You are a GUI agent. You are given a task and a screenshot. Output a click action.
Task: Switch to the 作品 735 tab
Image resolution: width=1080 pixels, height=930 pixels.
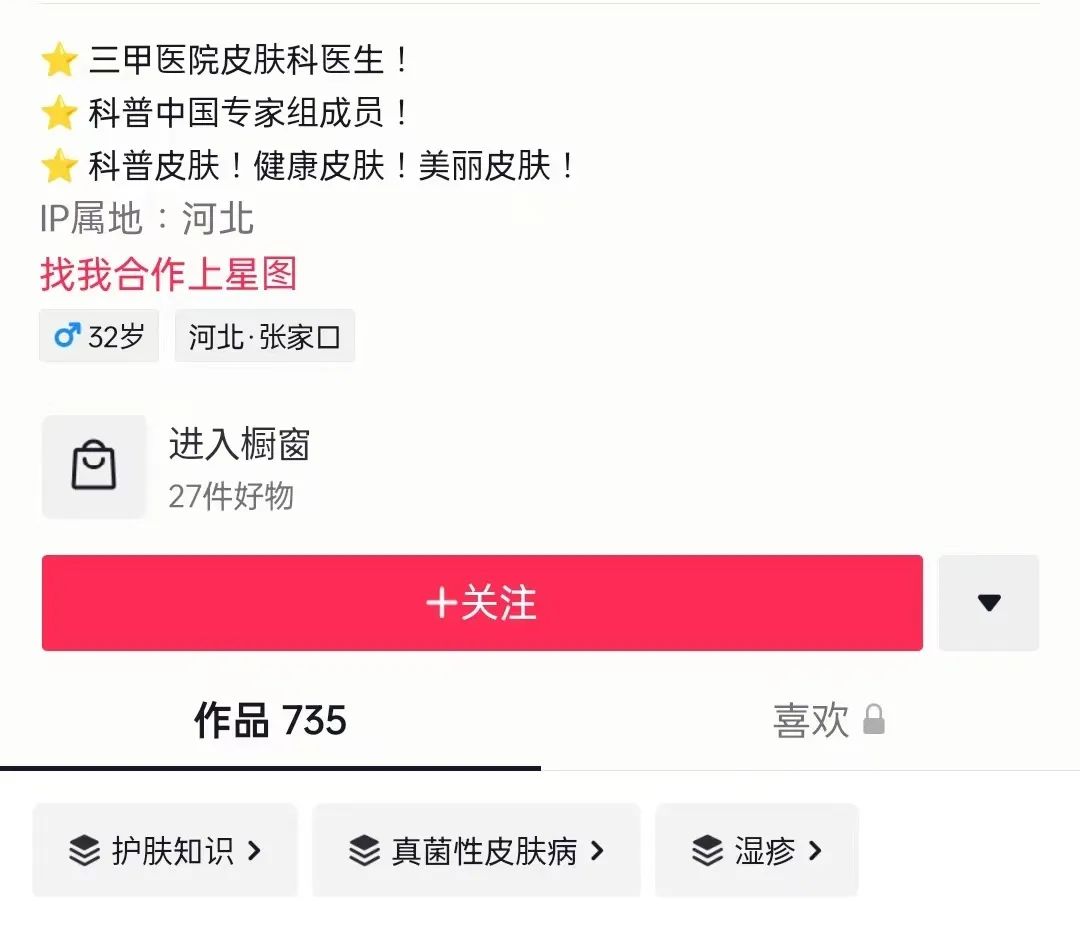[x=270, y=721]
